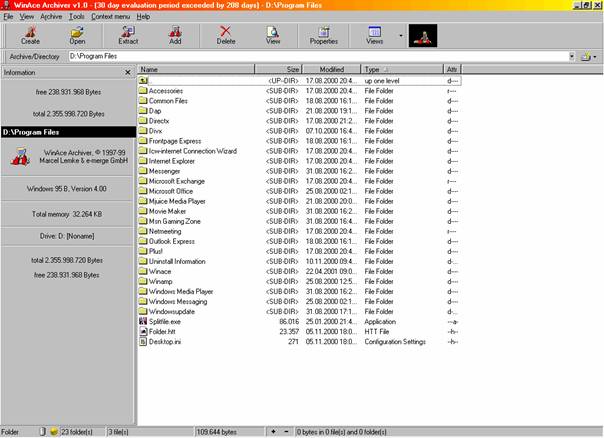This screenshot has width=604, height=438.
Task: Click the Archive/Directory path field
Action: (x=318, y=56)
